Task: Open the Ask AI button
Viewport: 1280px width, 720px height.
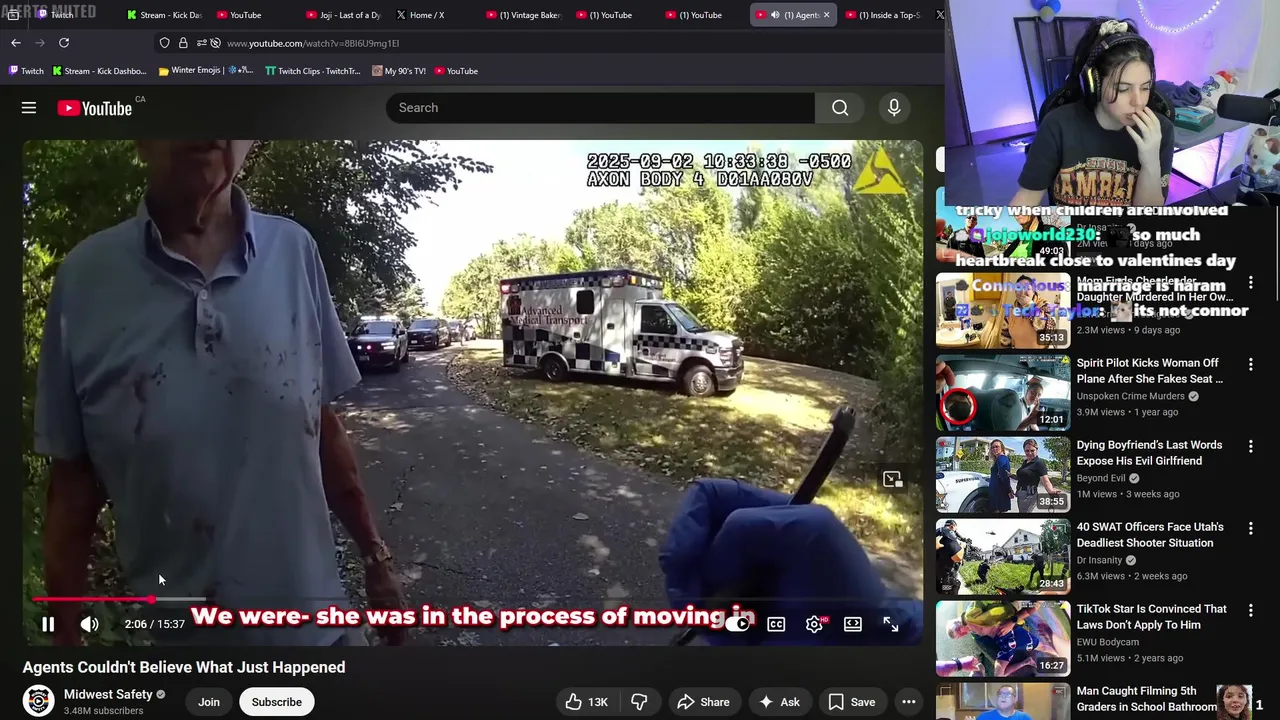Action: coord(779,702)
